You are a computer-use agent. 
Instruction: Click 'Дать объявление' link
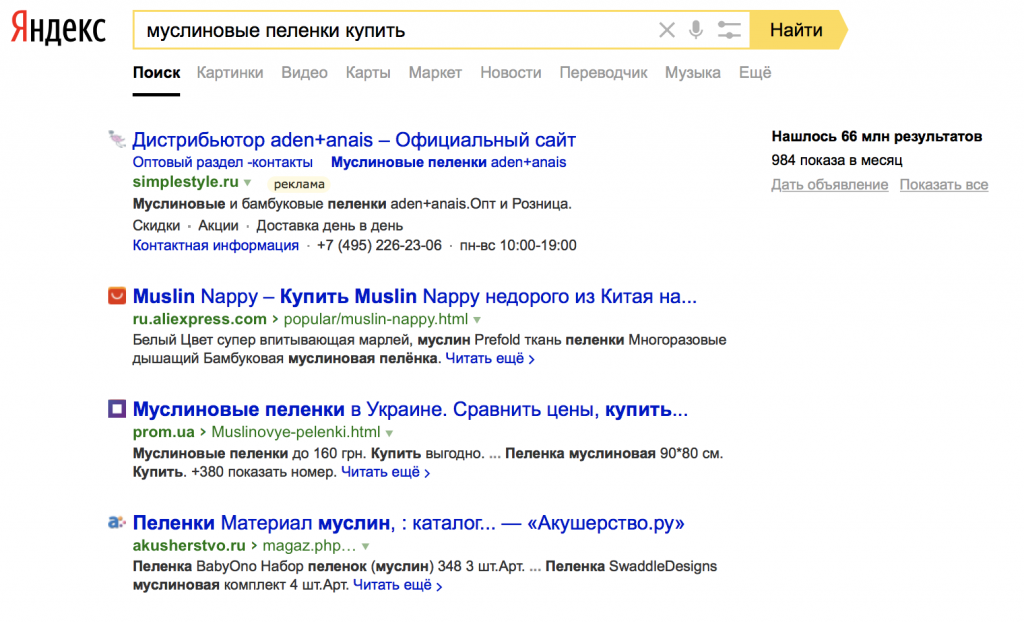(x=829, y=185)
